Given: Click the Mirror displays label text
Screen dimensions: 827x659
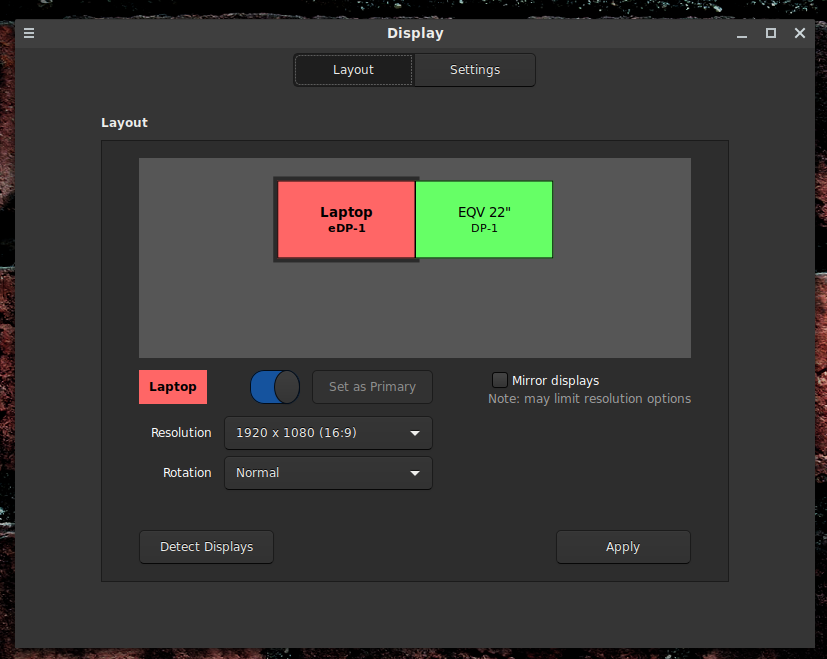Looking at the screenshot, I should click(555, 380).
